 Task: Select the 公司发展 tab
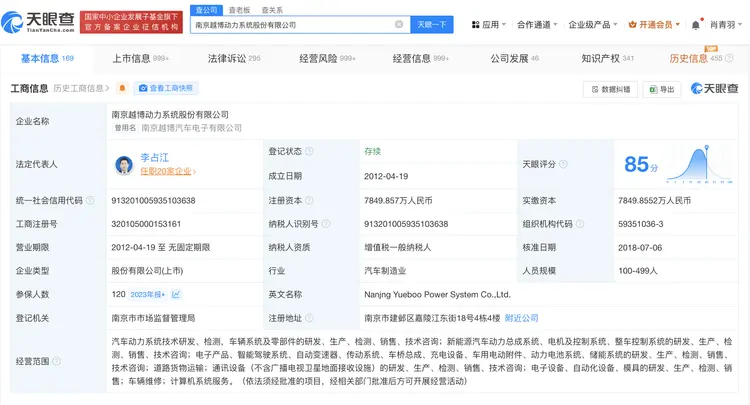tap(514, 58)
